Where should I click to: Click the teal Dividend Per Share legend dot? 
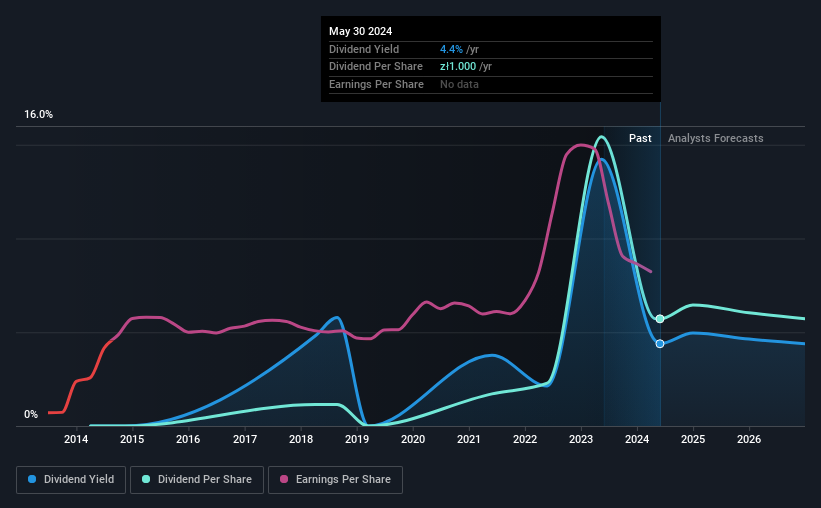[x=146, y=479]
